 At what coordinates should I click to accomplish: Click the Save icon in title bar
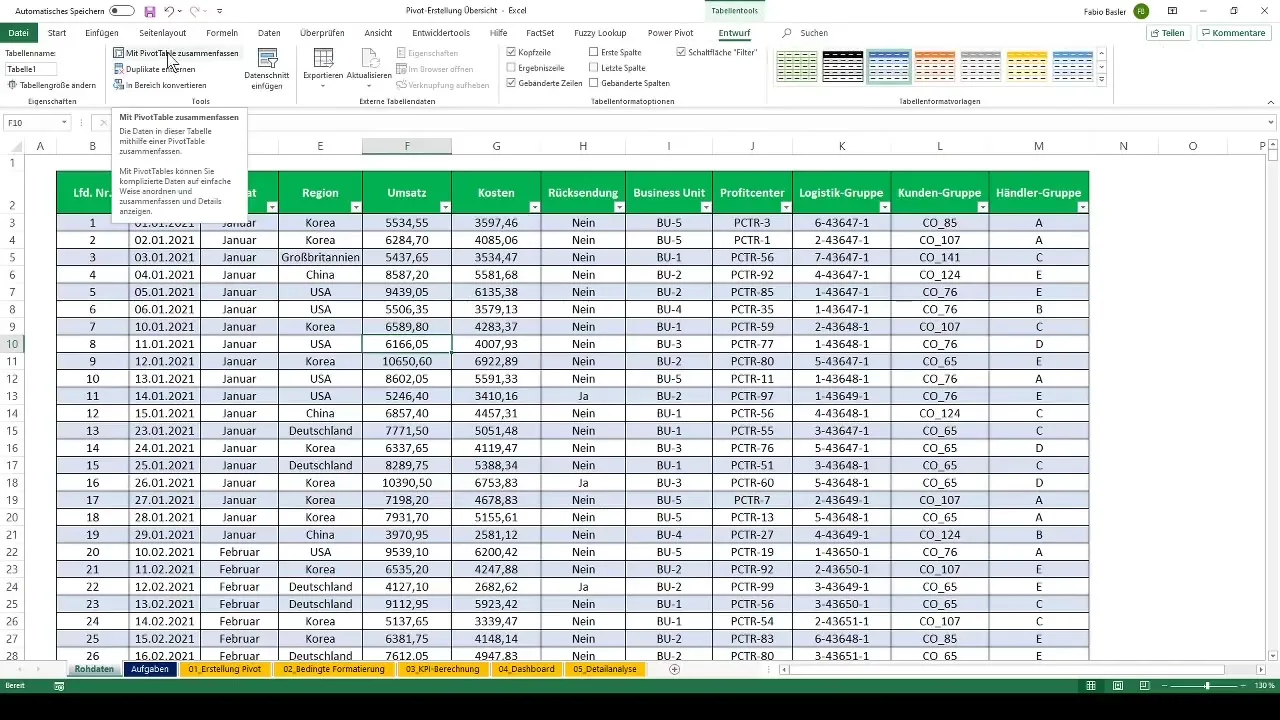[x=150, y=11]
